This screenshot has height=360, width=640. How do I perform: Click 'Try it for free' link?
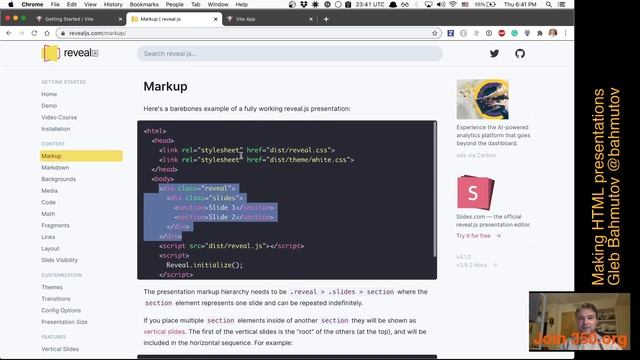(478, 236)
